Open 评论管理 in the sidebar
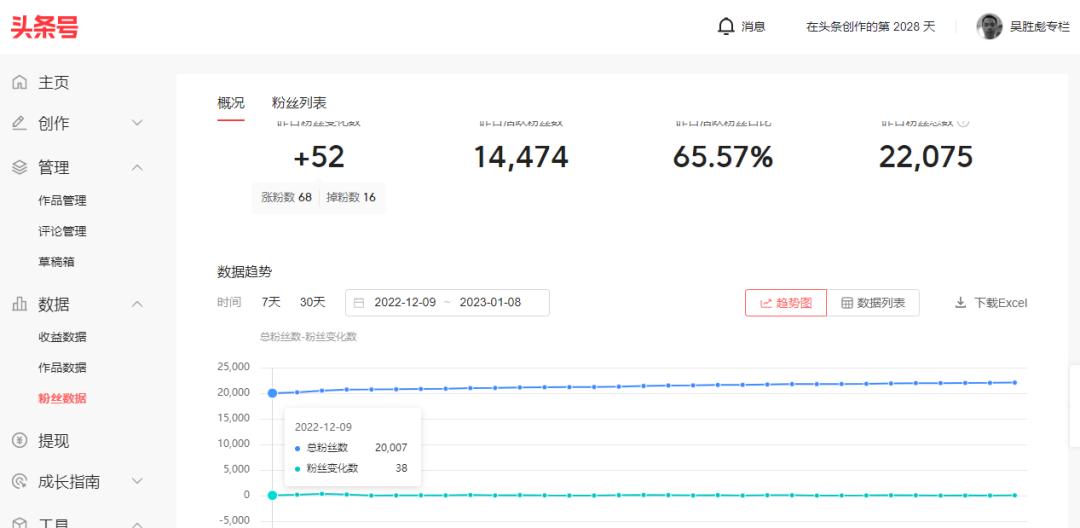Image resolution: width=1080 pixels, height=528 pixels. [63, 231]
